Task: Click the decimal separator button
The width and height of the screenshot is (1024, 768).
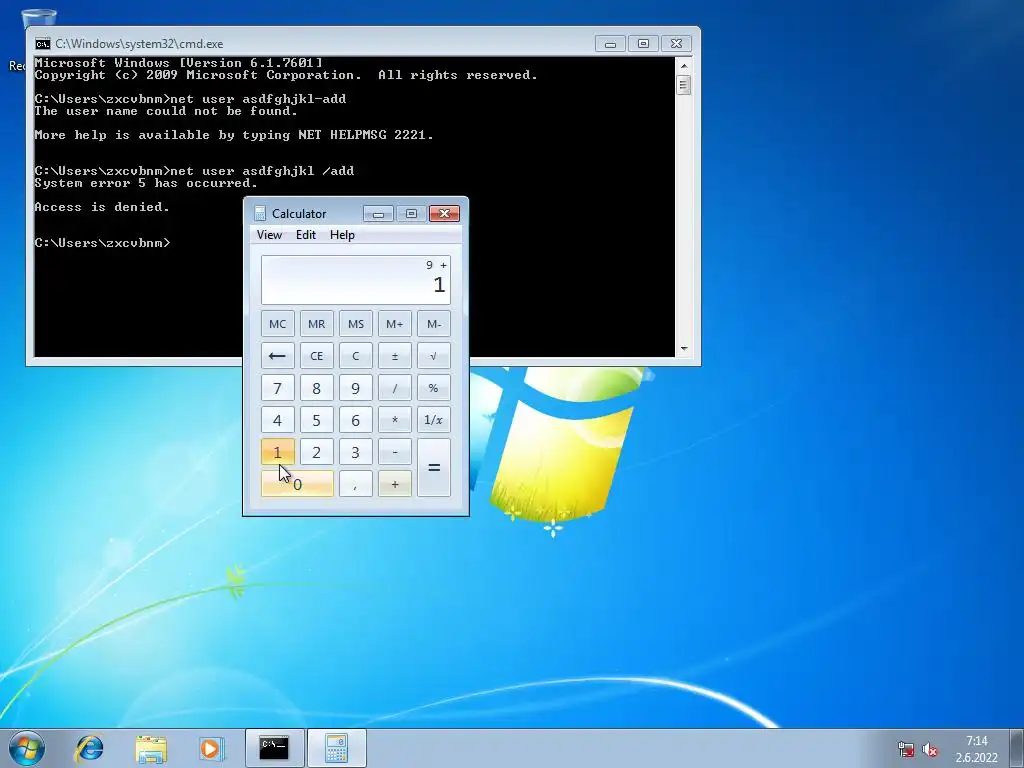Action: pos(356,484)
